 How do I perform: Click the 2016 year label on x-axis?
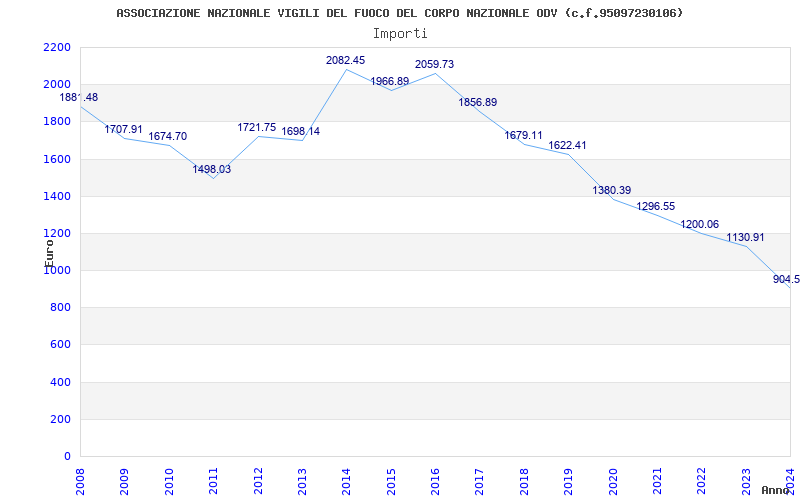[436, 481]
